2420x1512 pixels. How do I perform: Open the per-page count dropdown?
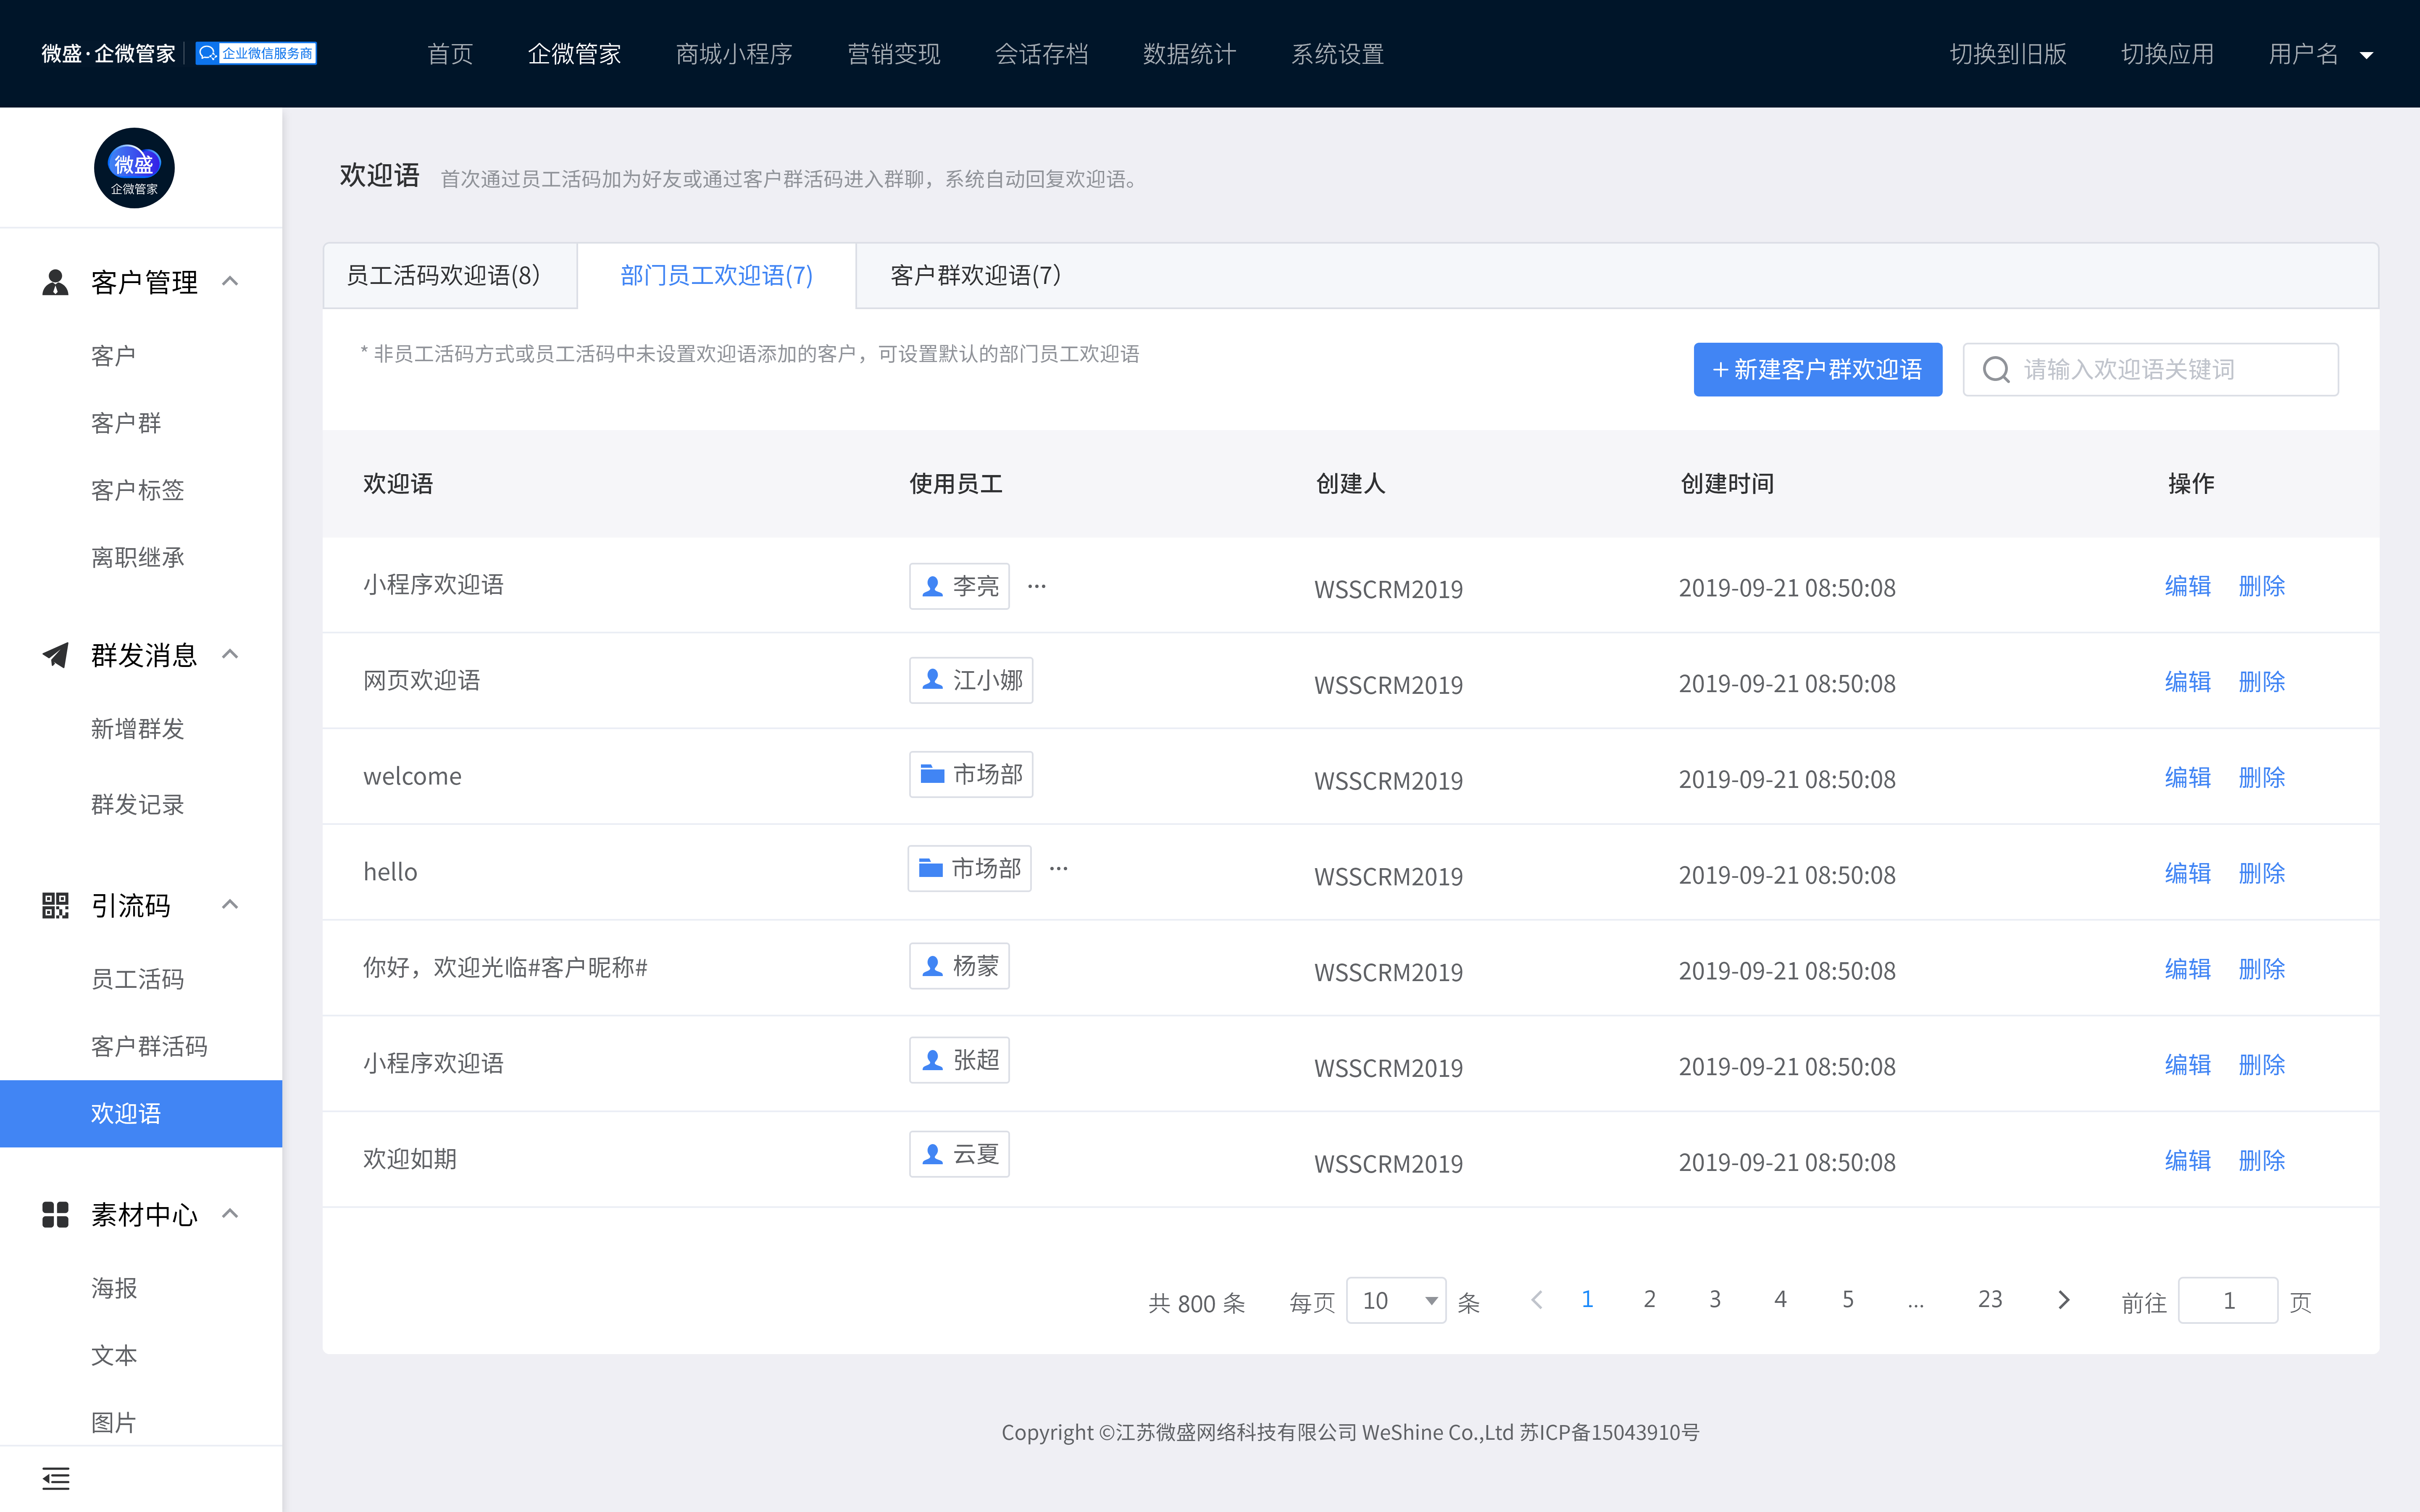point(1396,1300)
